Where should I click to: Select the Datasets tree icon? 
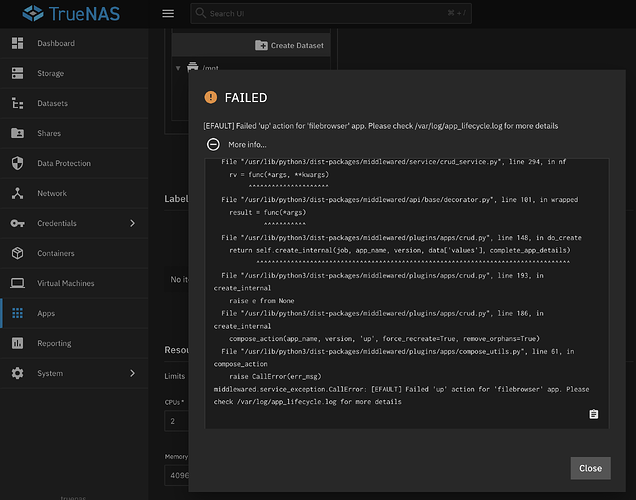point(17,103)
